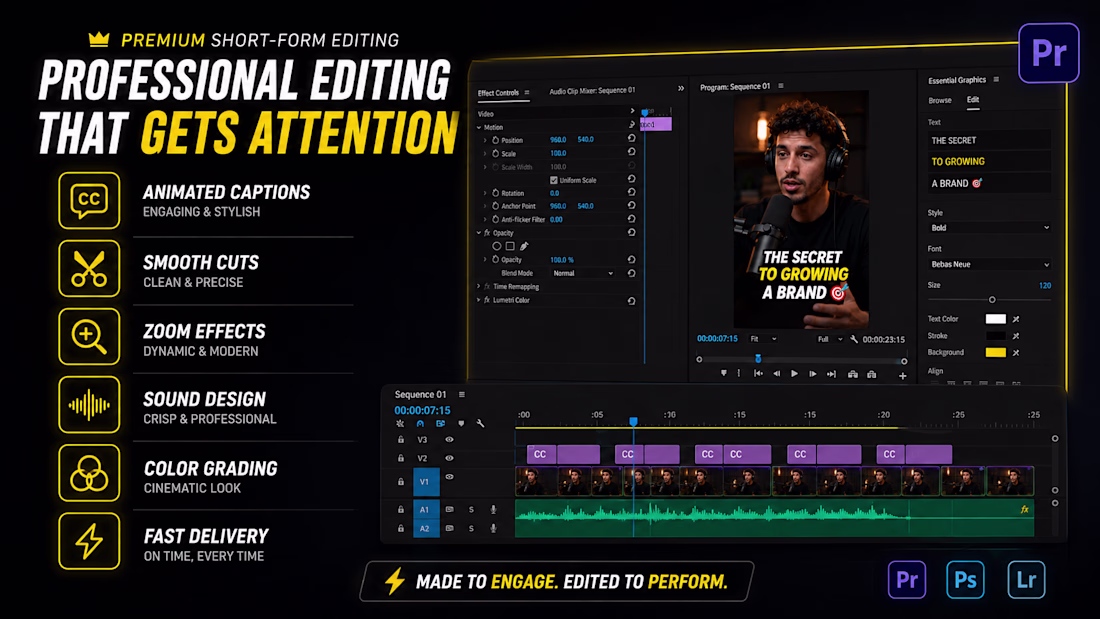Lock the V3 track

pyautogui.click(x=401, y=439)
